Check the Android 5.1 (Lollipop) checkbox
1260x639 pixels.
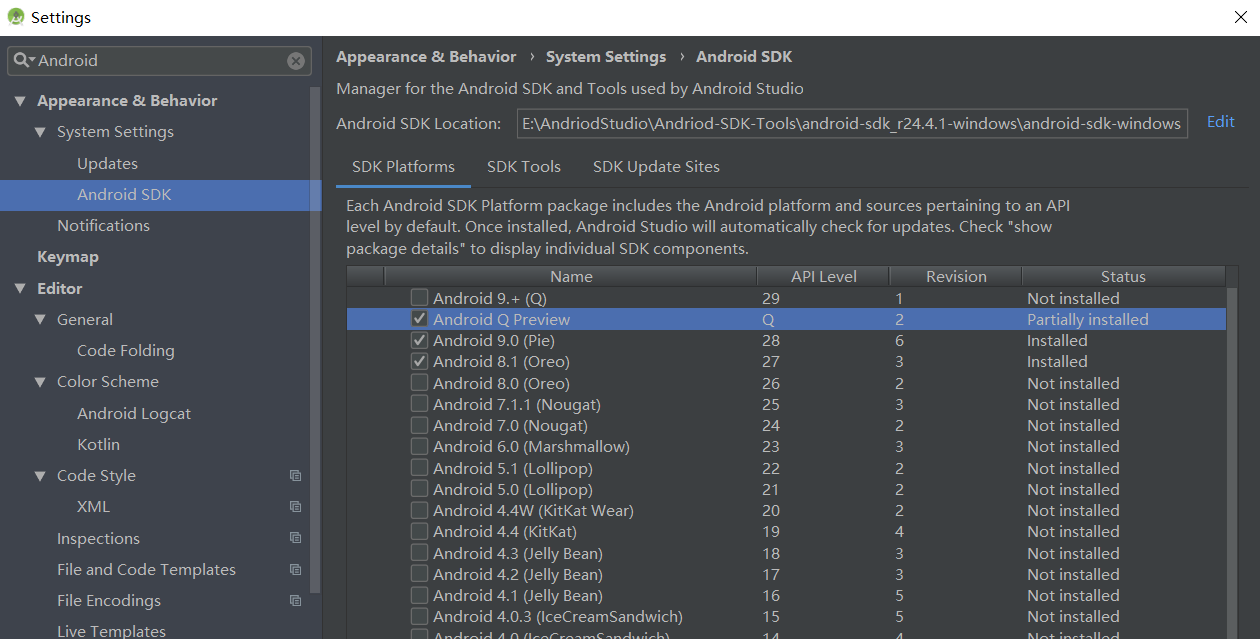pos(420,468)
